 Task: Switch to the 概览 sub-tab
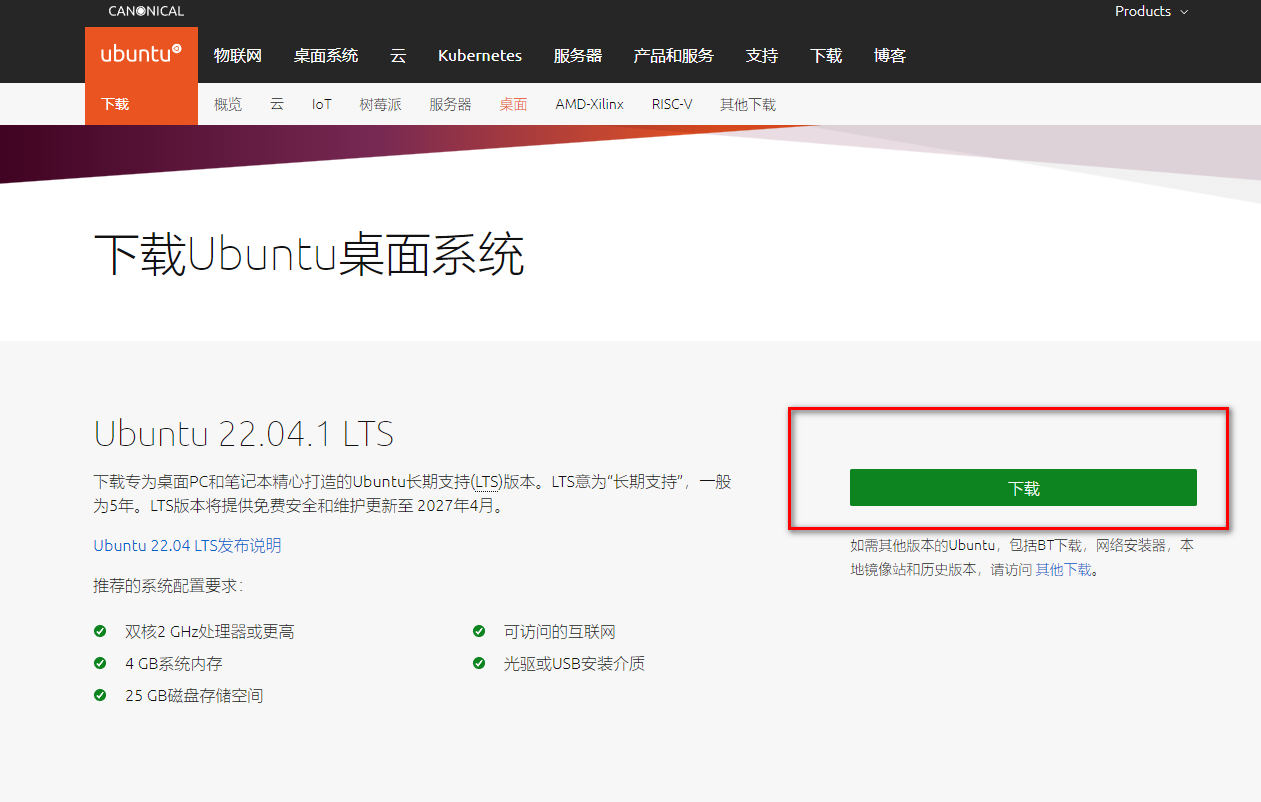coord(228,104)
